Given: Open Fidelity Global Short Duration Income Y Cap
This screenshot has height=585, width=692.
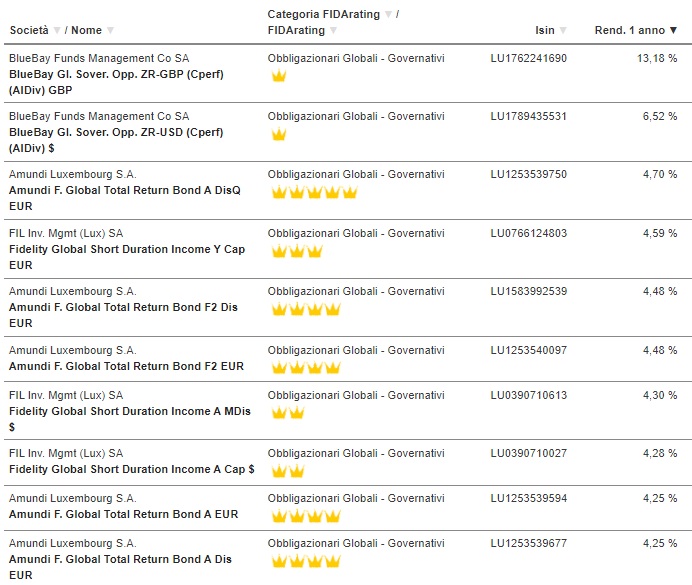Looking at the screenshot, I should click(x=127, y=257).
